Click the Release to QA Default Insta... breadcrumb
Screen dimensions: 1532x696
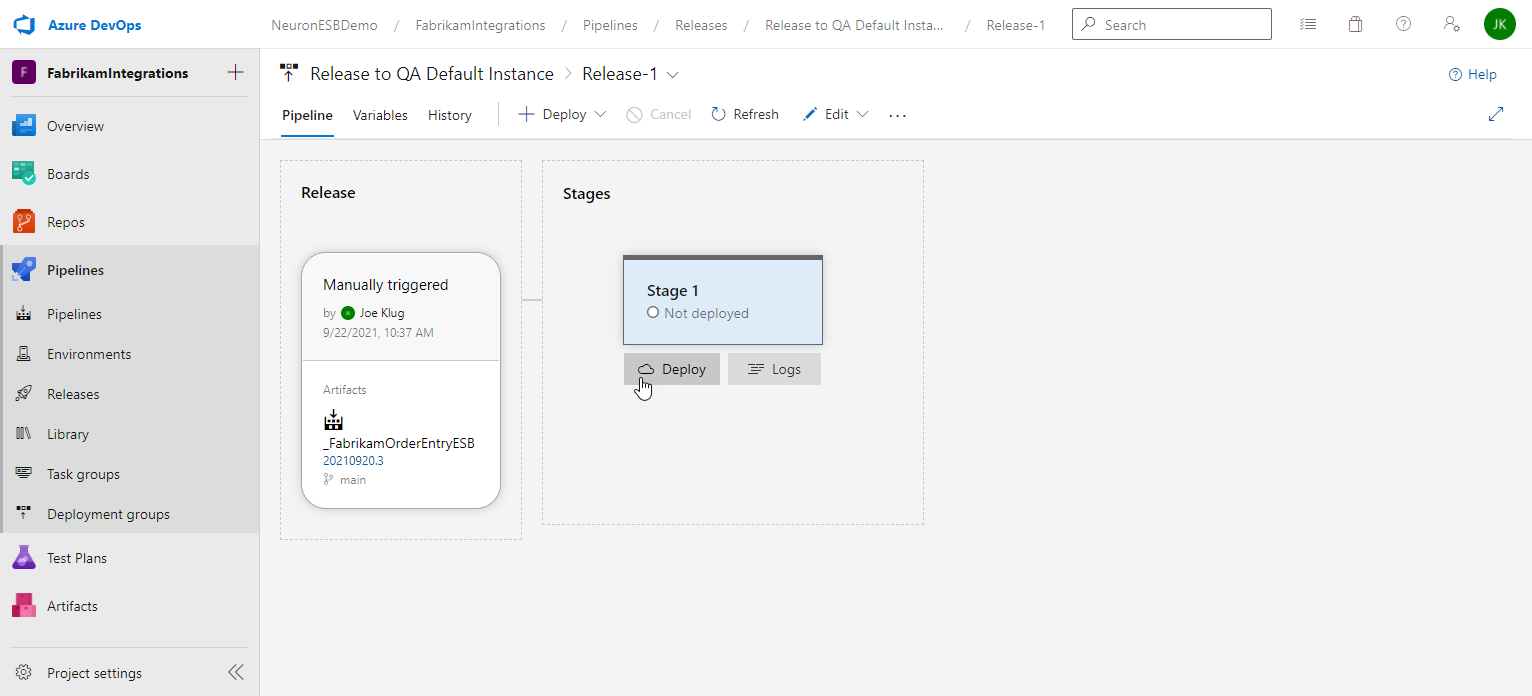pyautogui.click(x=855, y=25)
